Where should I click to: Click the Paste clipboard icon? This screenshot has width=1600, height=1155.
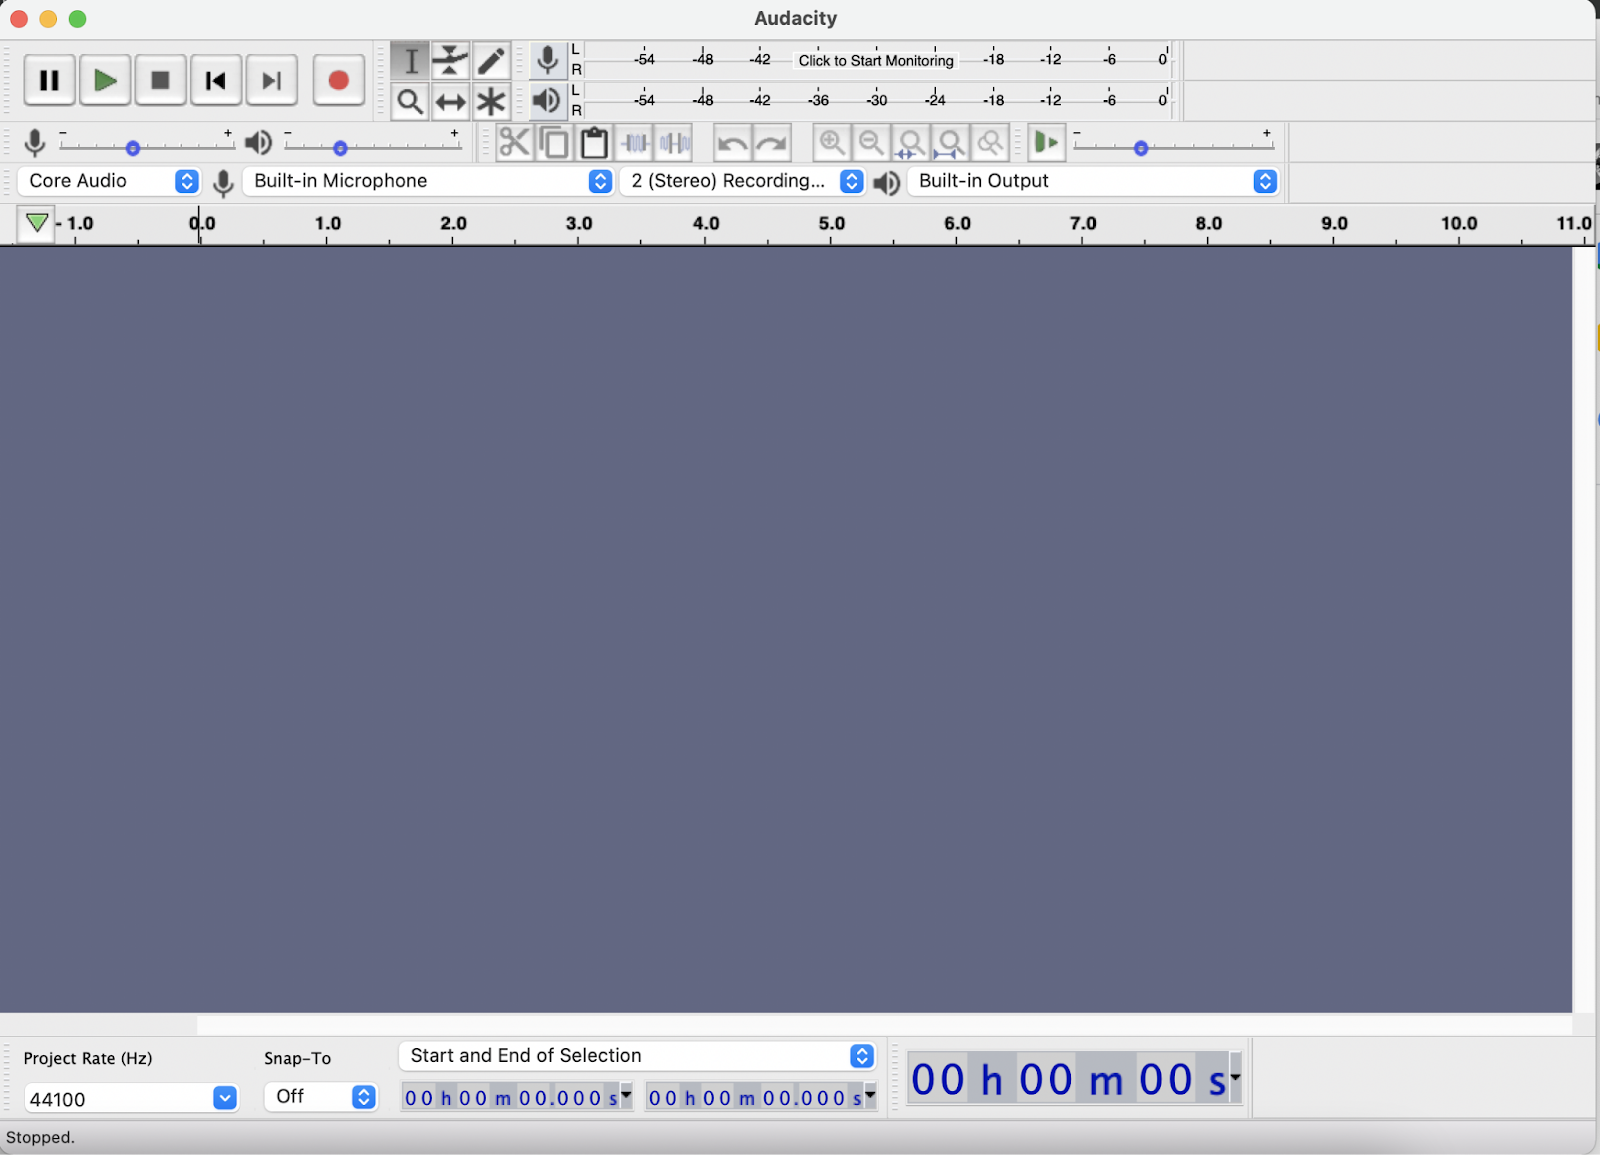(594, 143)
